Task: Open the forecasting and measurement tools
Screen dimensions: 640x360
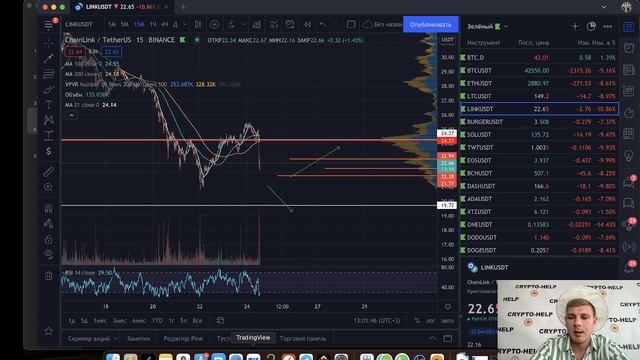Action: point(49,136)
